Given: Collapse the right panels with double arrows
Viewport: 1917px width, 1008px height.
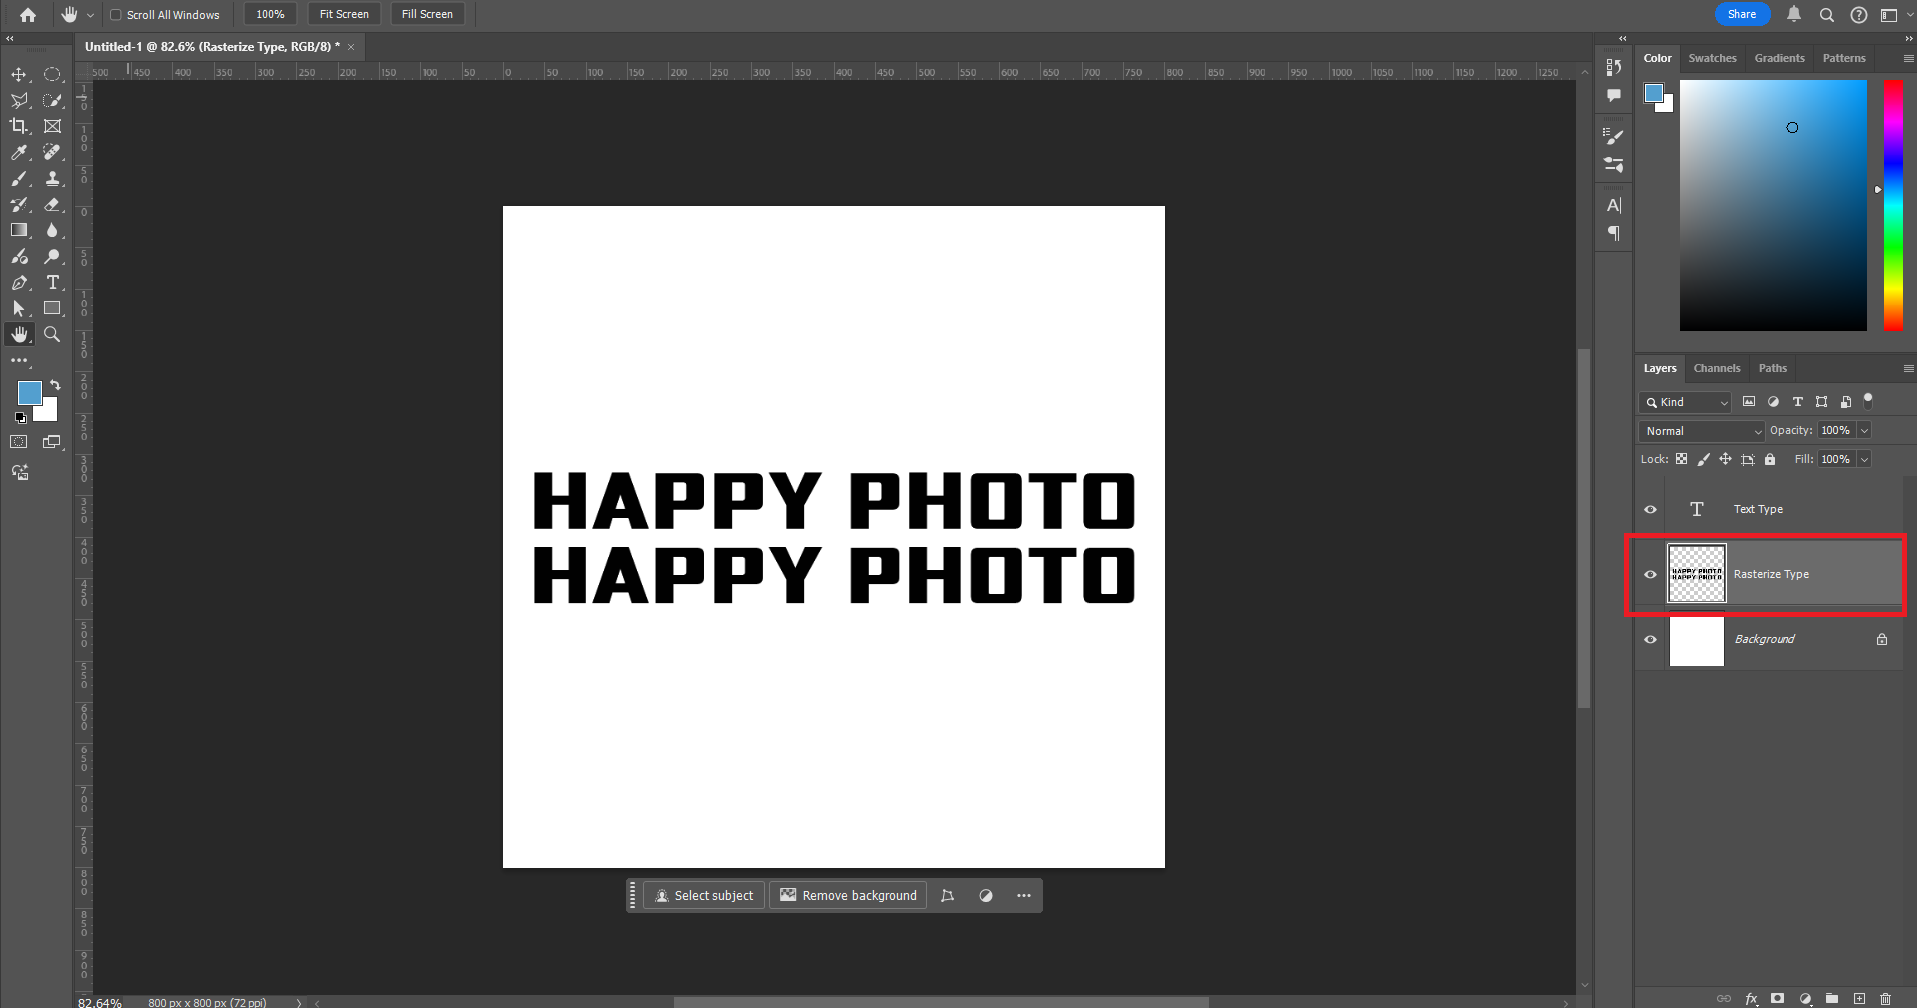Looking at the screenshot, I should 1908,38.
